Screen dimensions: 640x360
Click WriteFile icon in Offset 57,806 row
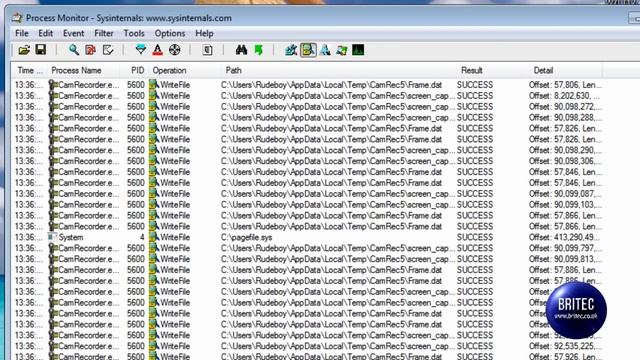coord(154,84)
